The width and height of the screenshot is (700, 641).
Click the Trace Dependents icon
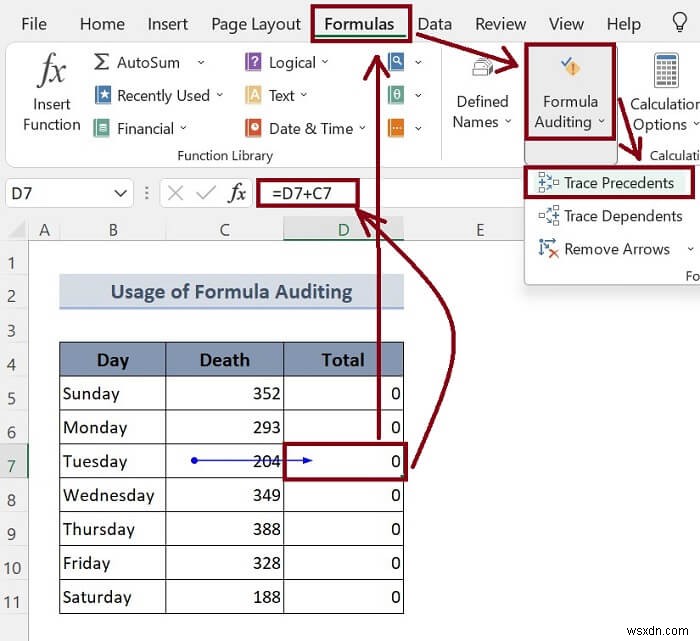point(548,216)
